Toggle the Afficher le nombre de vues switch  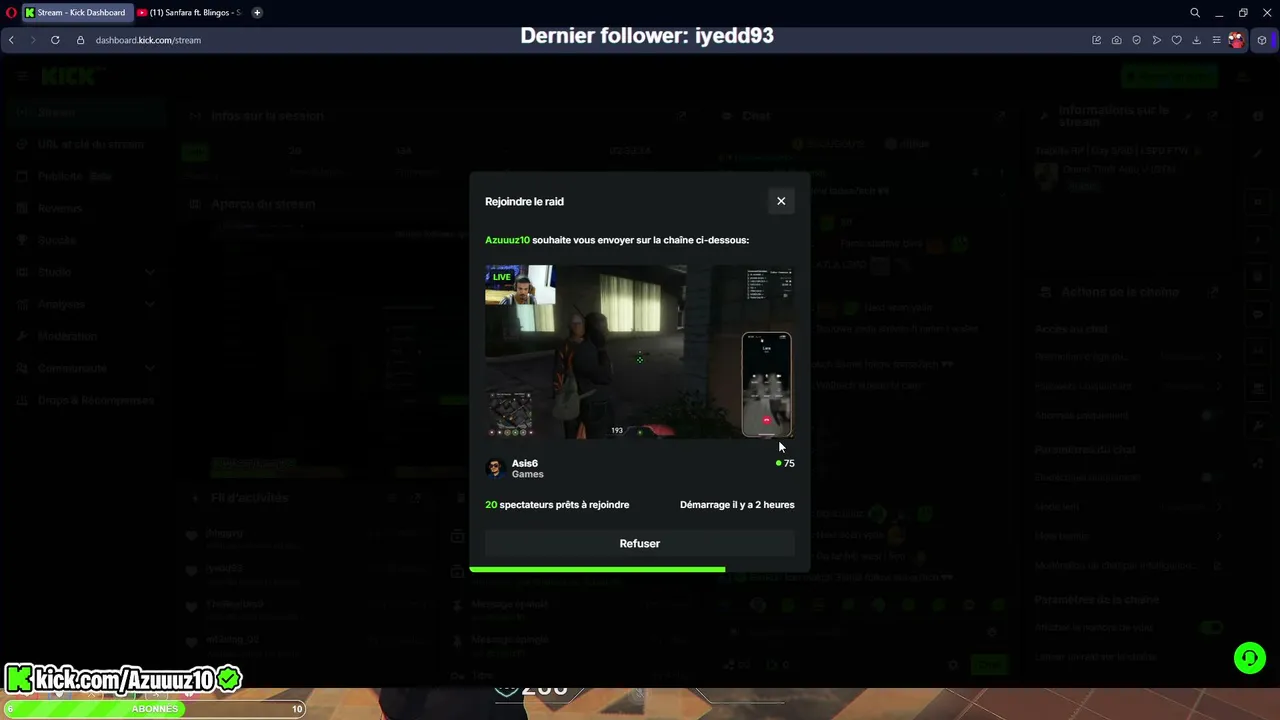[x=1212, y=628]
